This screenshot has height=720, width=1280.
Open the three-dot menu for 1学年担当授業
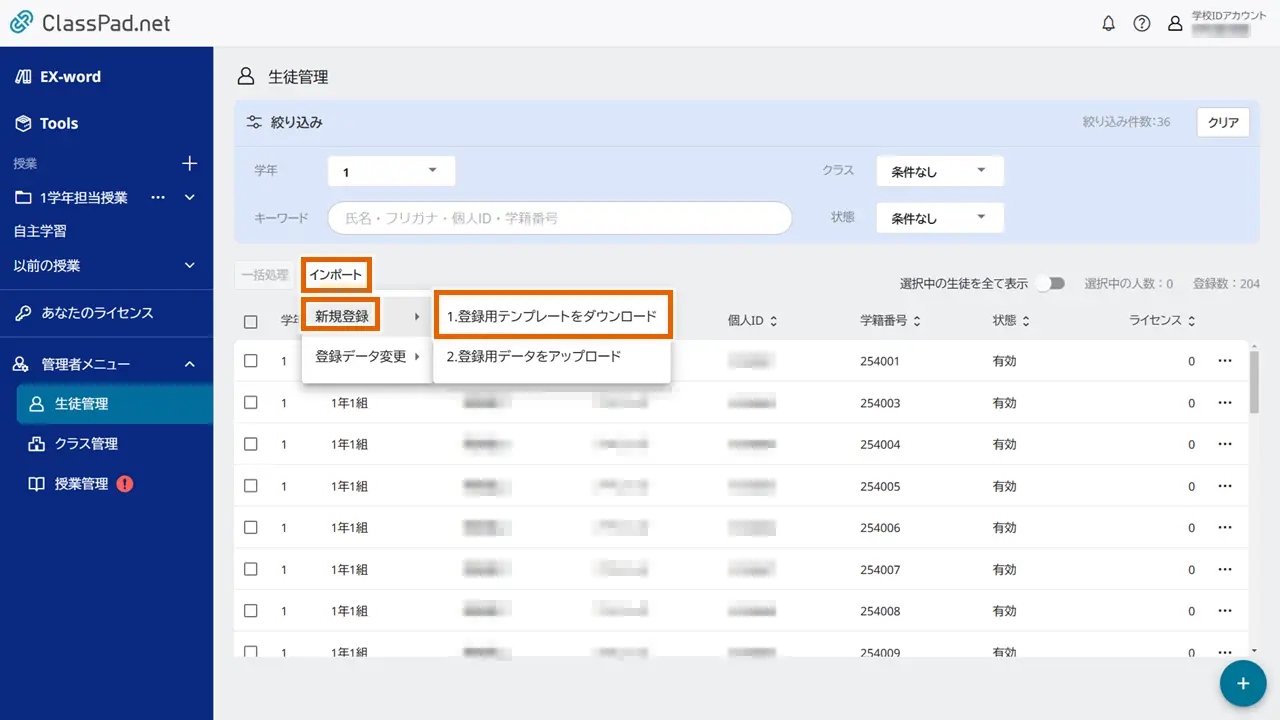[x=158, y=197]
